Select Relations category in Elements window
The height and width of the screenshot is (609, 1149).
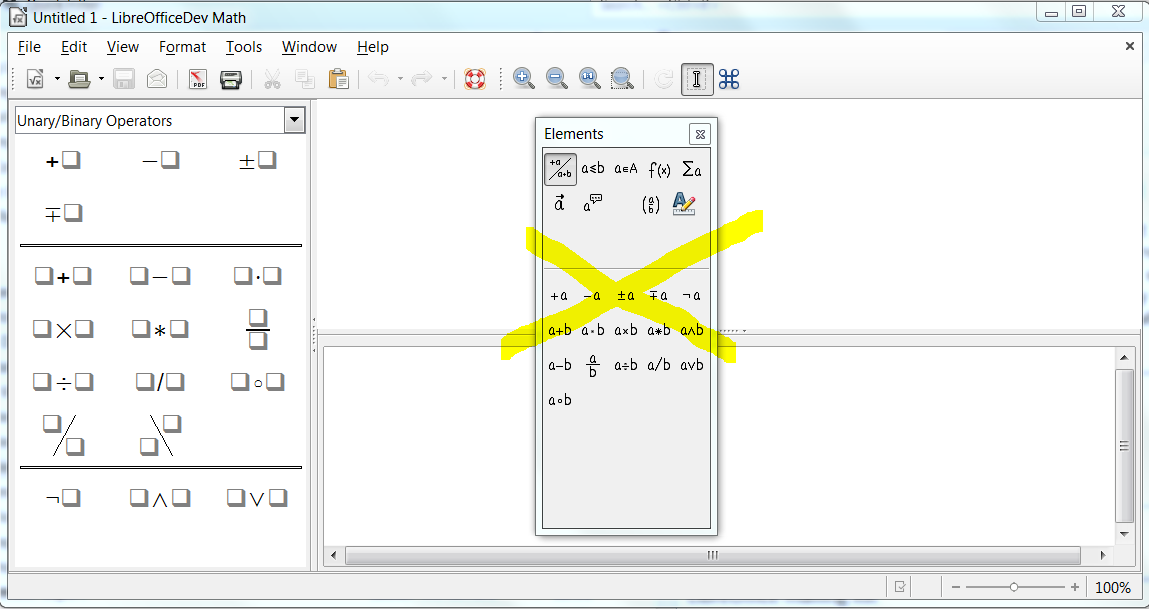(593, 169)
